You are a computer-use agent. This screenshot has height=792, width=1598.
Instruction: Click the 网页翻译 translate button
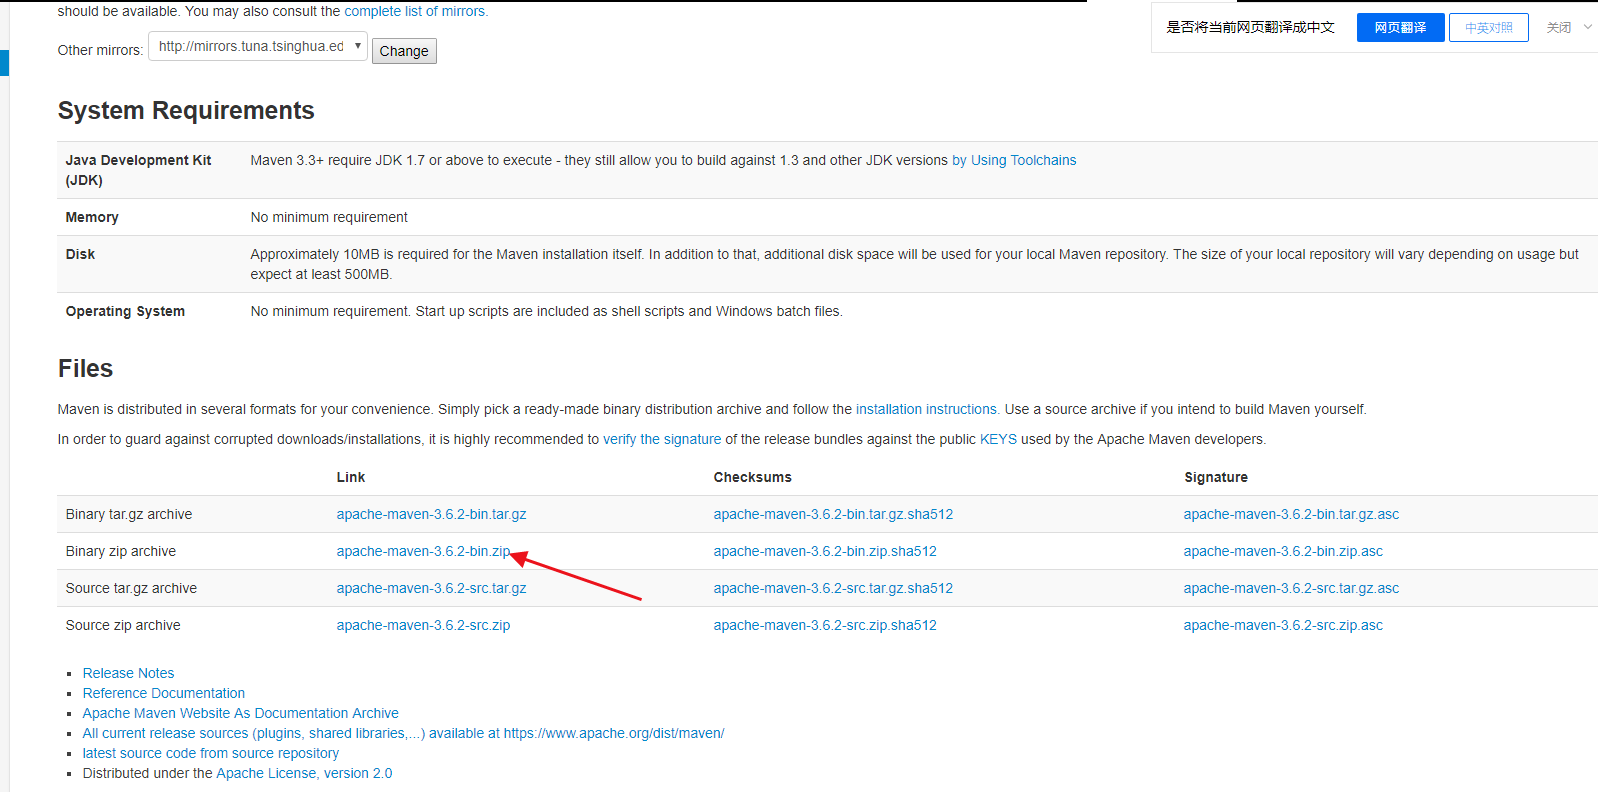1400,28
